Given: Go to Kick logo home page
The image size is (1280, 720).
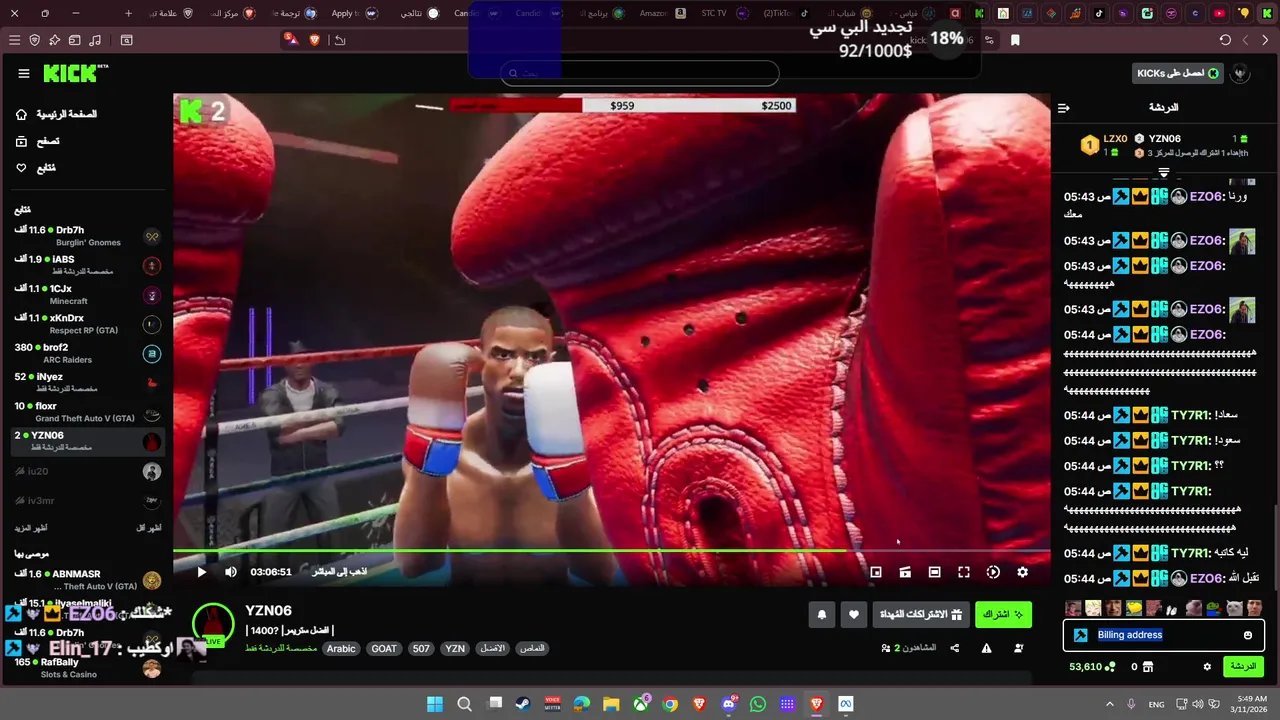Looking at the screenshot, I should coord(75,73).
